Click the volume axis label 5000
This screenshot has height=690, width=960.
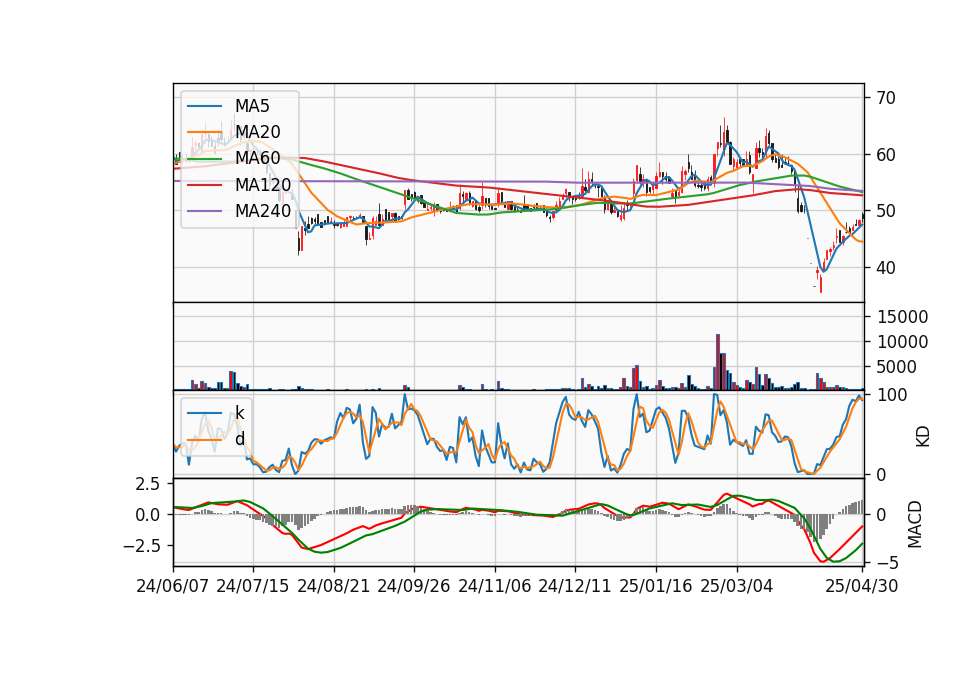tap(897, 367)
